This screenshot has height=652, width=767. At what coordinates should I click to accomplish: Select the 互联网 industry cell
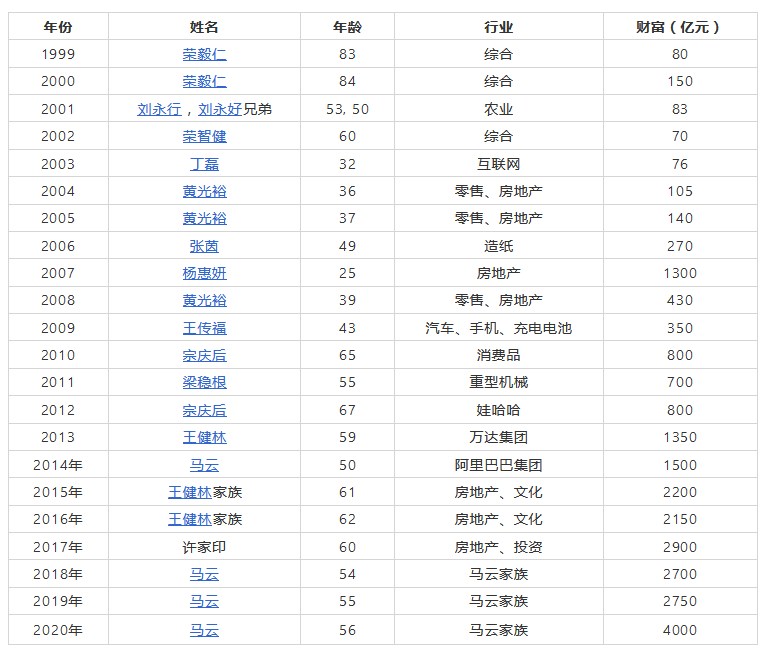pyautogui.click(x=498, y=164)
